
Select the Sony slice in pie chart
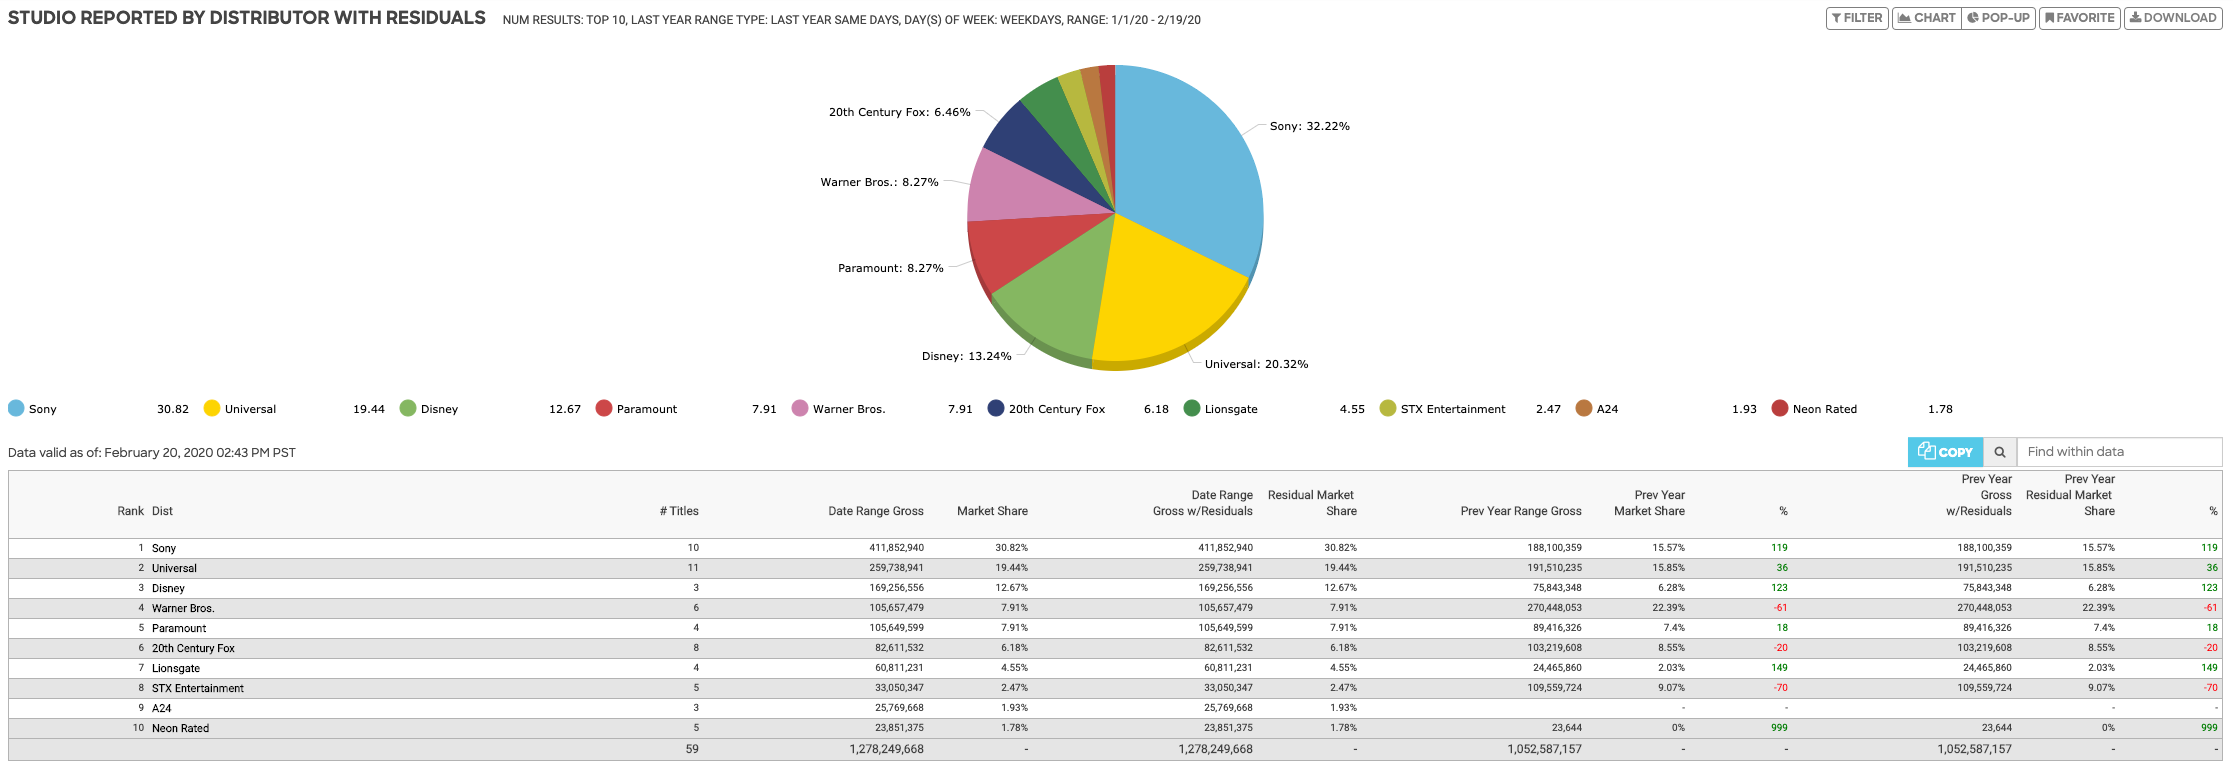click(x=1190, y=160)
